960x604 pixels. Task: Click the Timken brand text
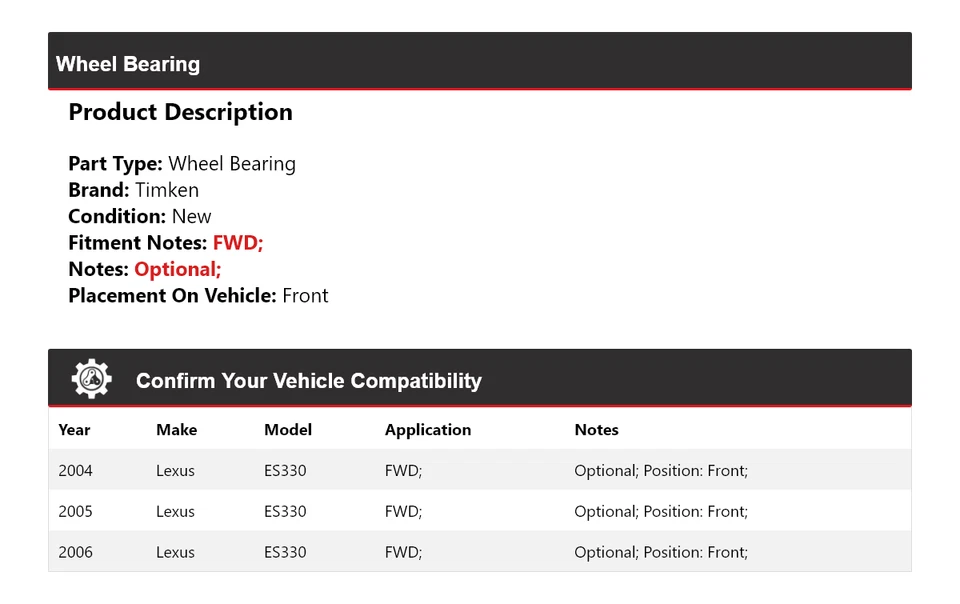point(167,190)
